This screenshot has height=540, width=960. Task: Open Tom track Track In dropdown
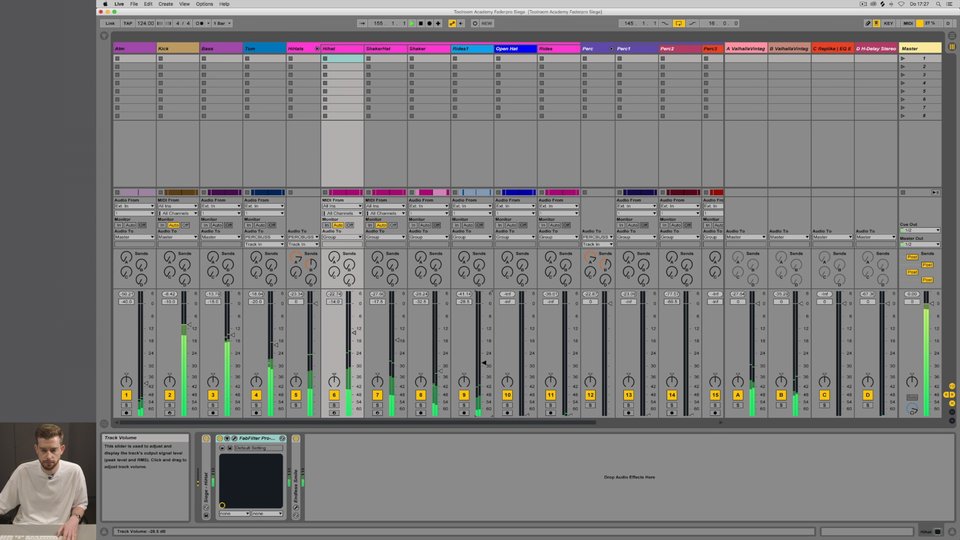[264, 244]
